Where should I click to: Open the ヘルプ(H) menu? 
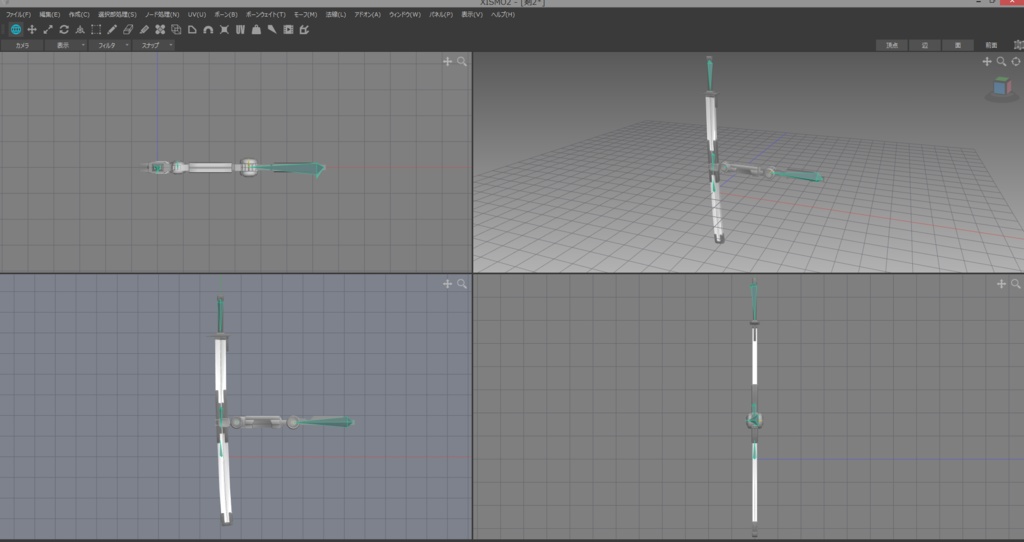tap(503, 14)
